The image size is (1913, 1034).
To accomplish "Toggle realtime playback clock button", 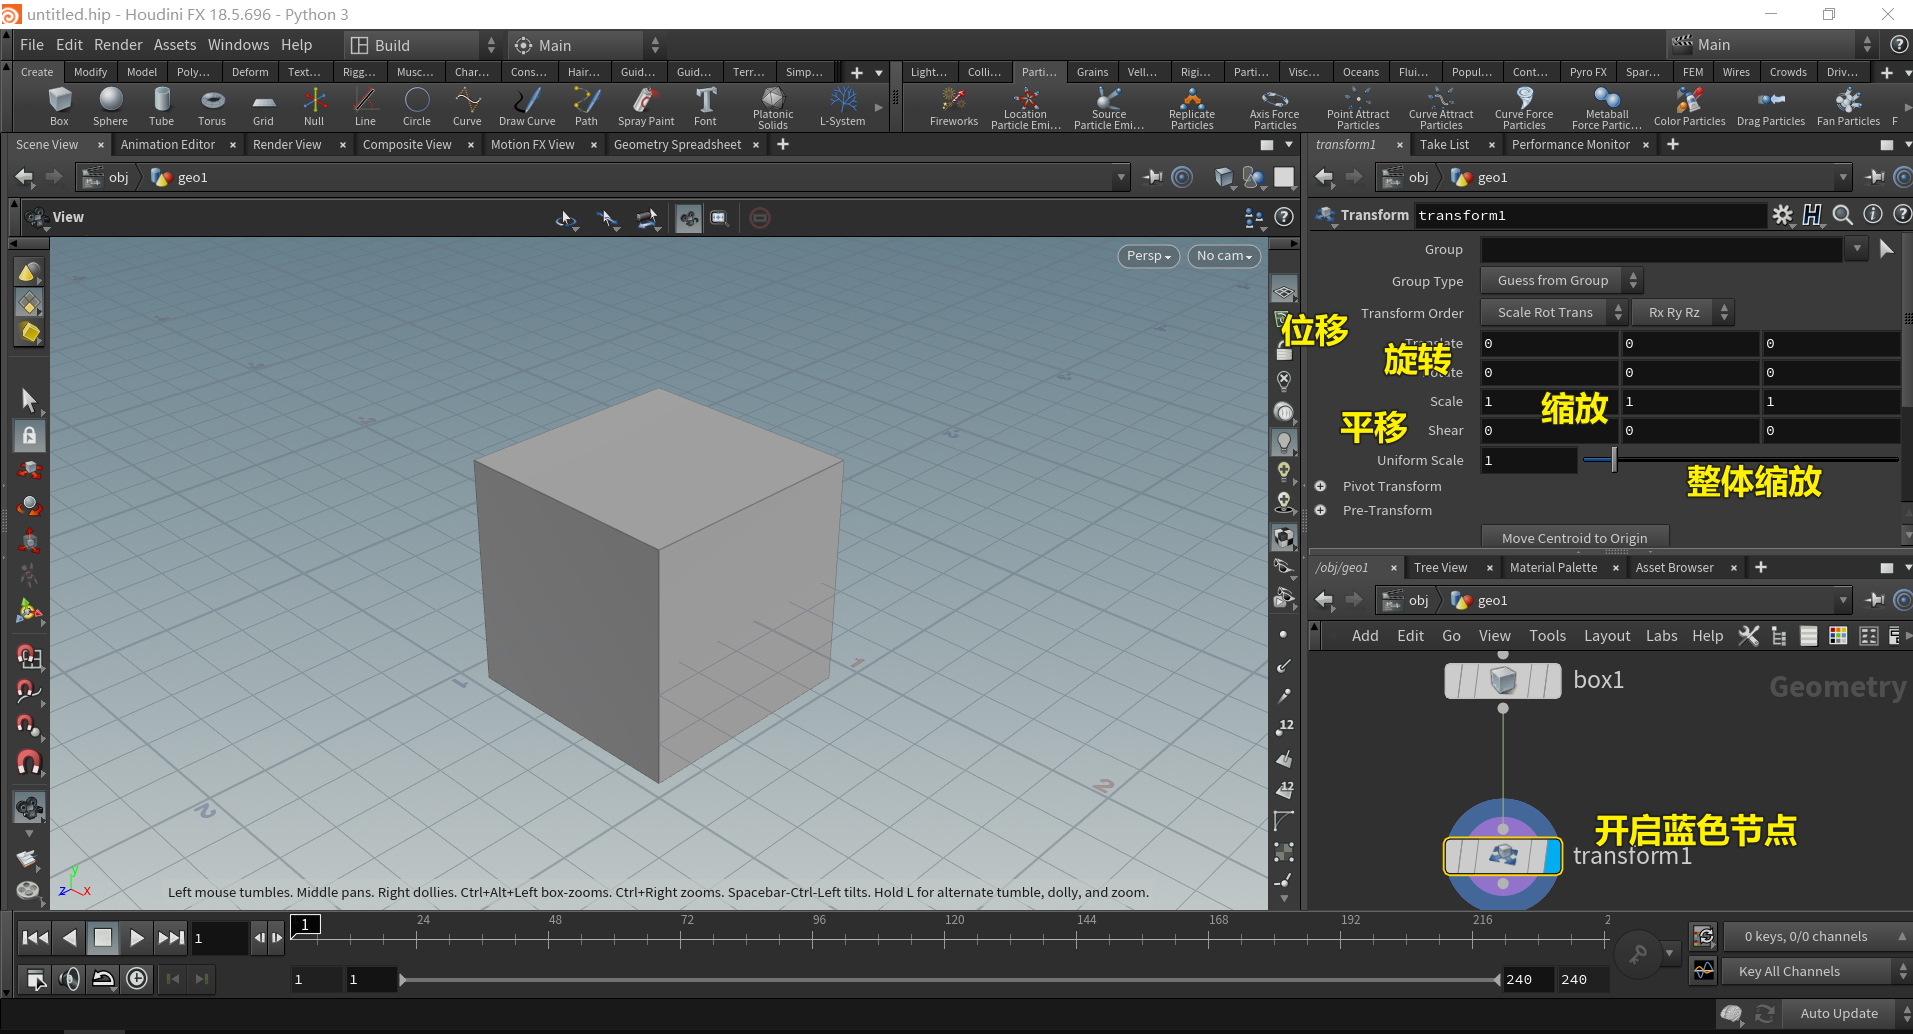I will [137, 979].
